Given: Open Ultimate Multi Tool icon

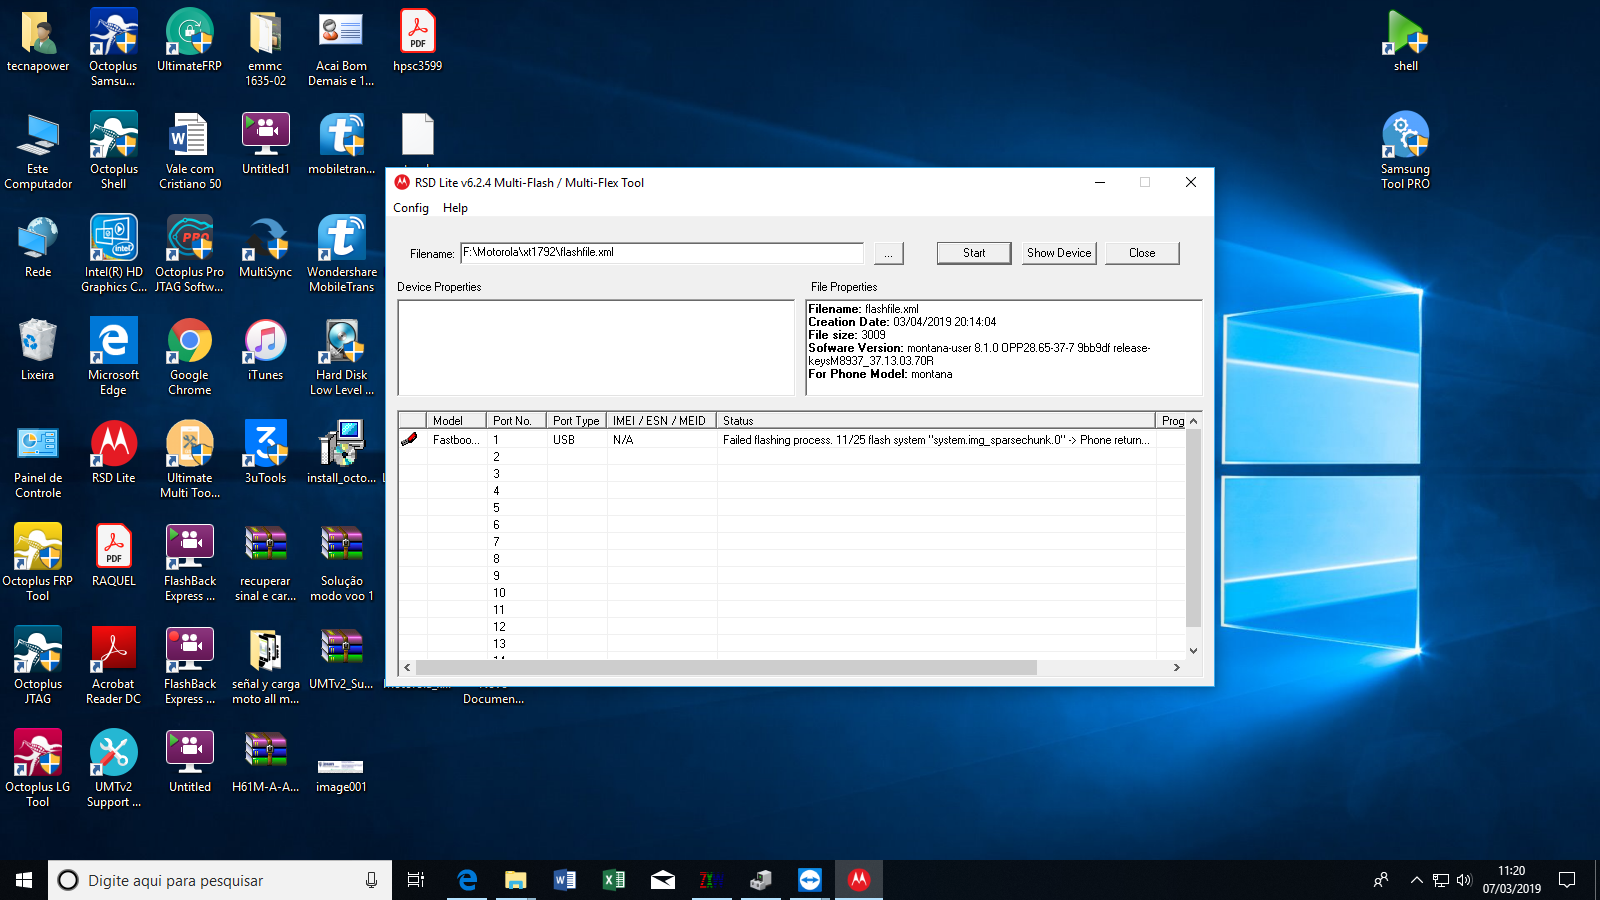Looking at the screenshot, I should point(189,459).
